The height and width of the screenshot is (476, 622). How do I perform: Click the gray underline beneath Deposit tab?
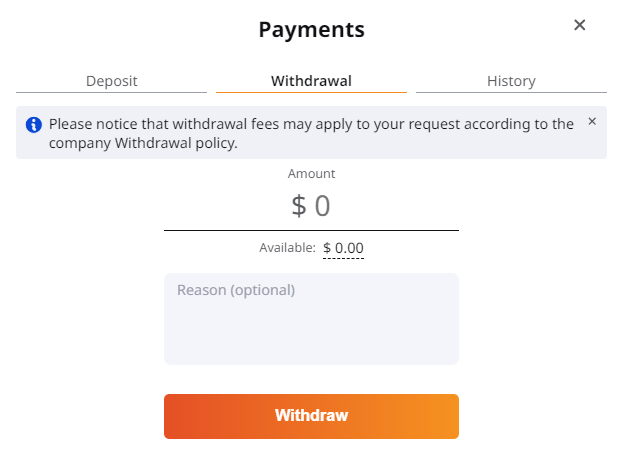coord(111,92)
